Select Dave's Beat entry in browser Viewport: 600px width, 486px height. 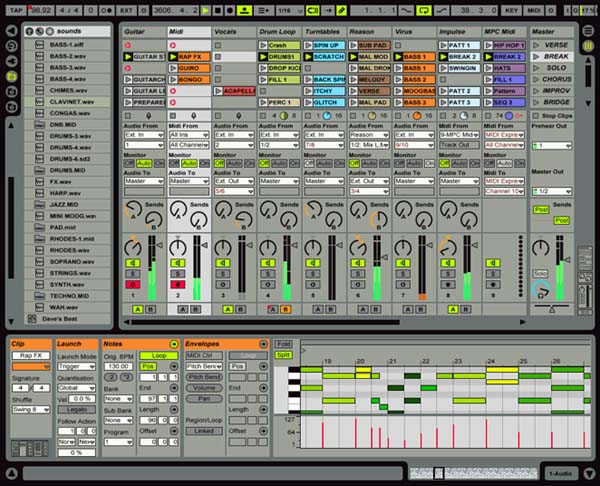pos(67,319)
